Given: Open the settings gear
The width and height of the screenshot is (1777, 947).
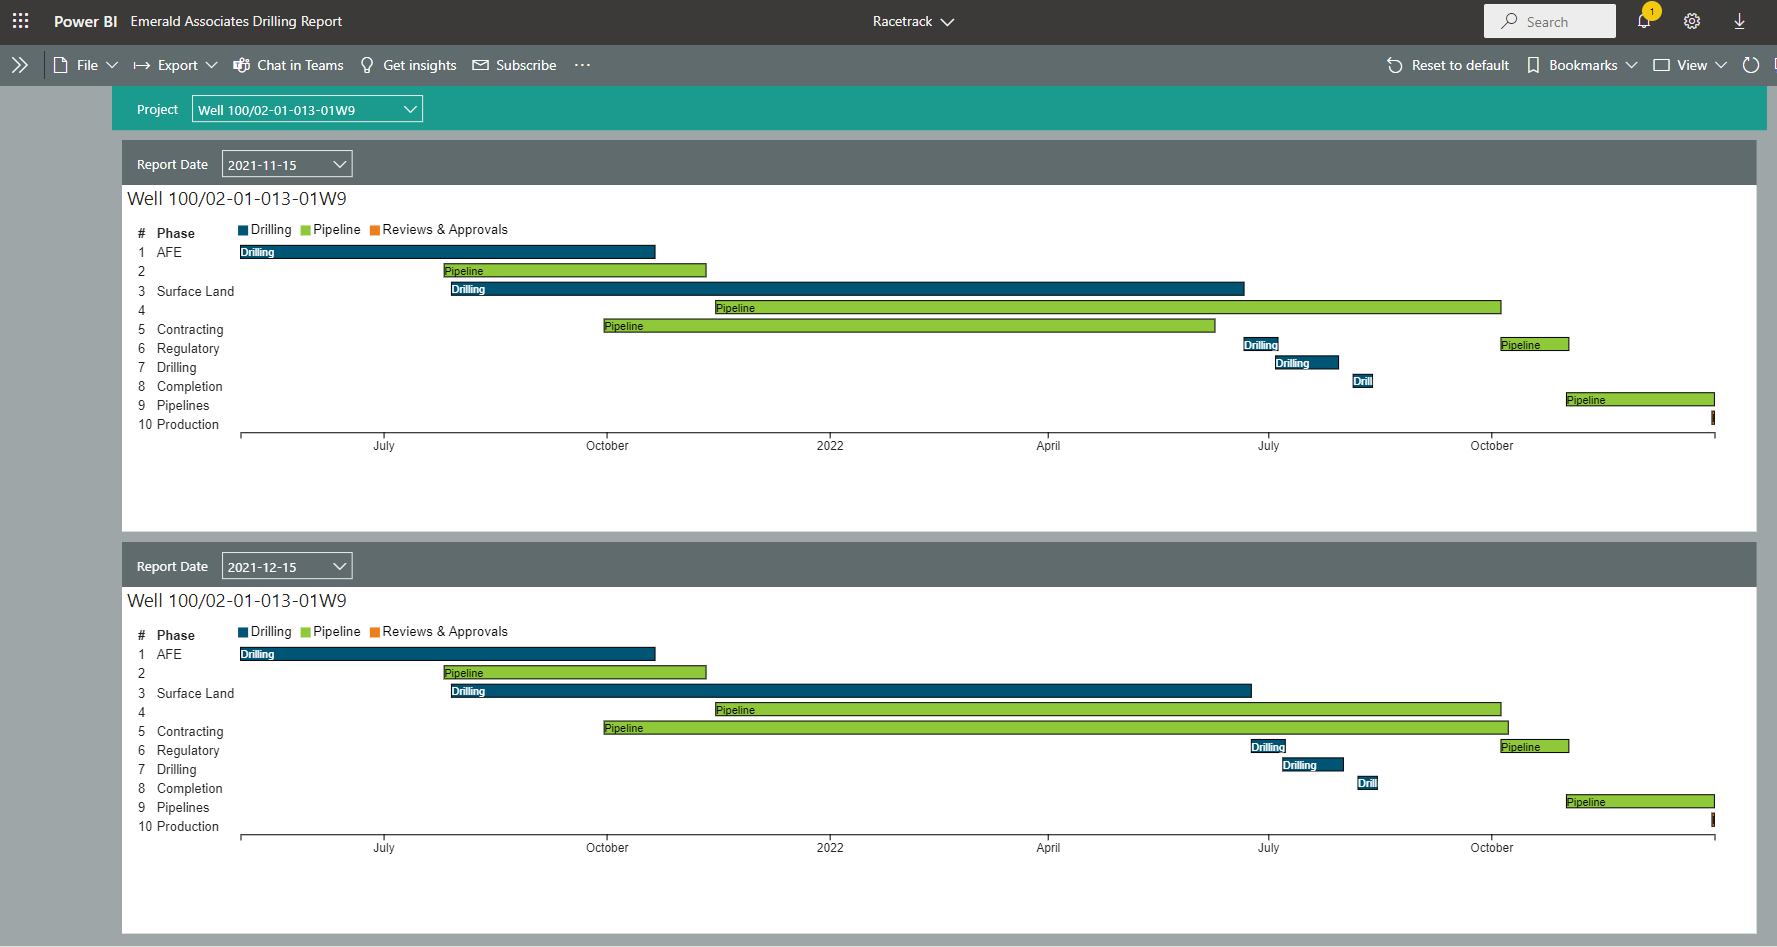Looking at the screenshot, I should point(1692,21).
